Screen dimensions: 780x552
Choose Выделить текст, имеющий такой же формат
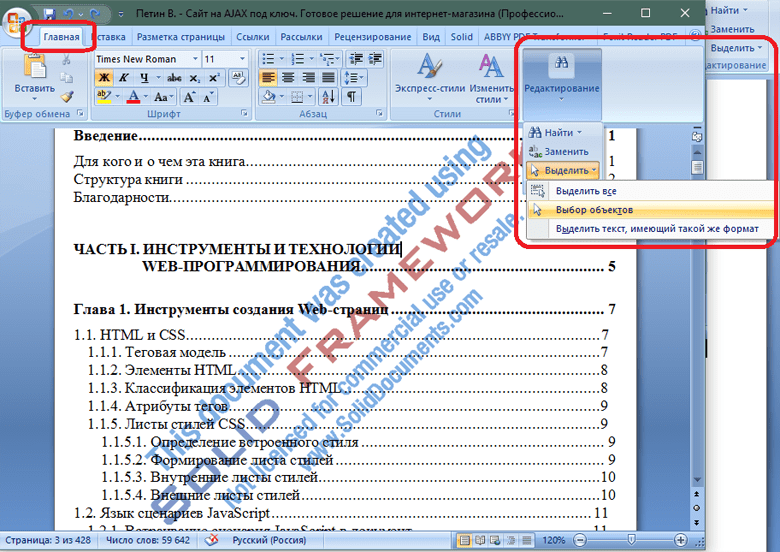(x=650, y=229)
